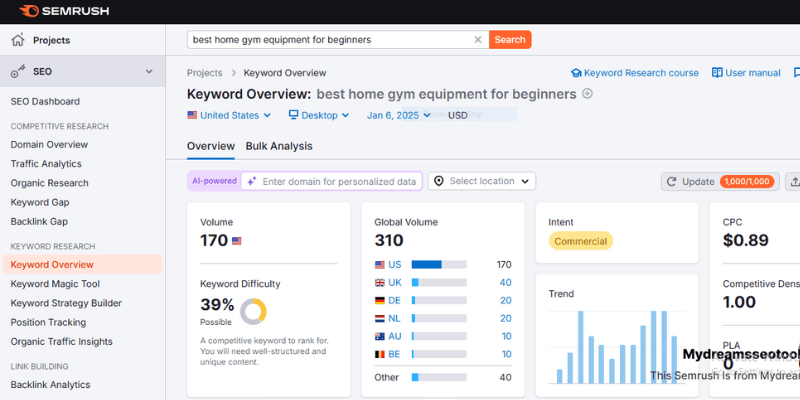Open SEO Dashboard

pos(45,102)
